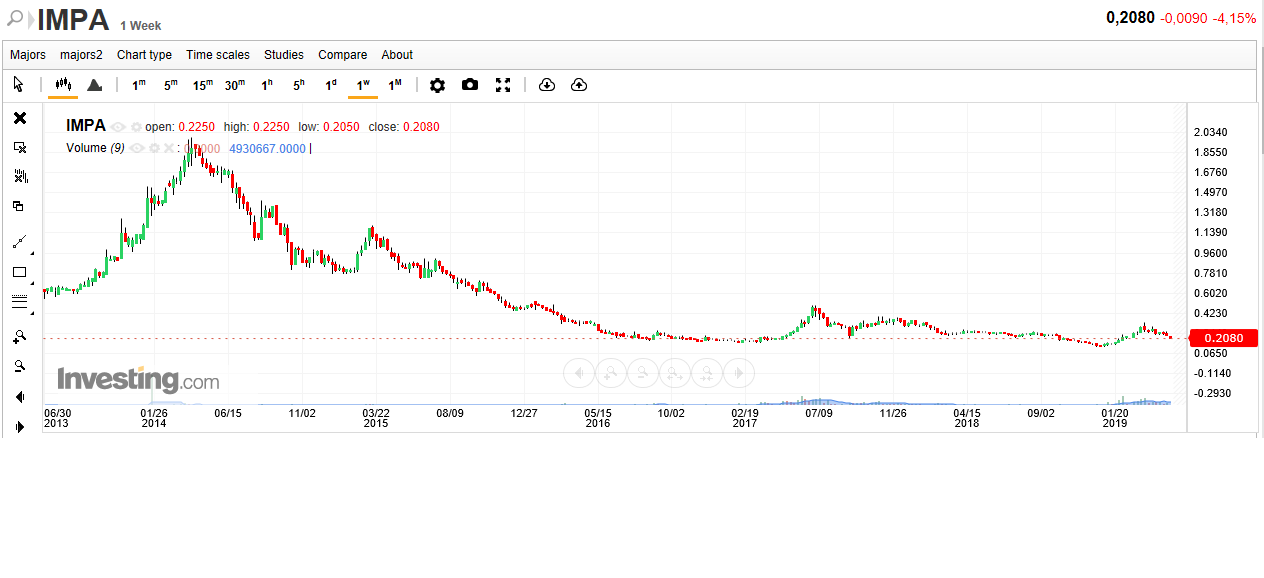The height and width of the screenshot is (578, 1264).
Task: Select the trend line drawing tool
Action: point(19,241)
